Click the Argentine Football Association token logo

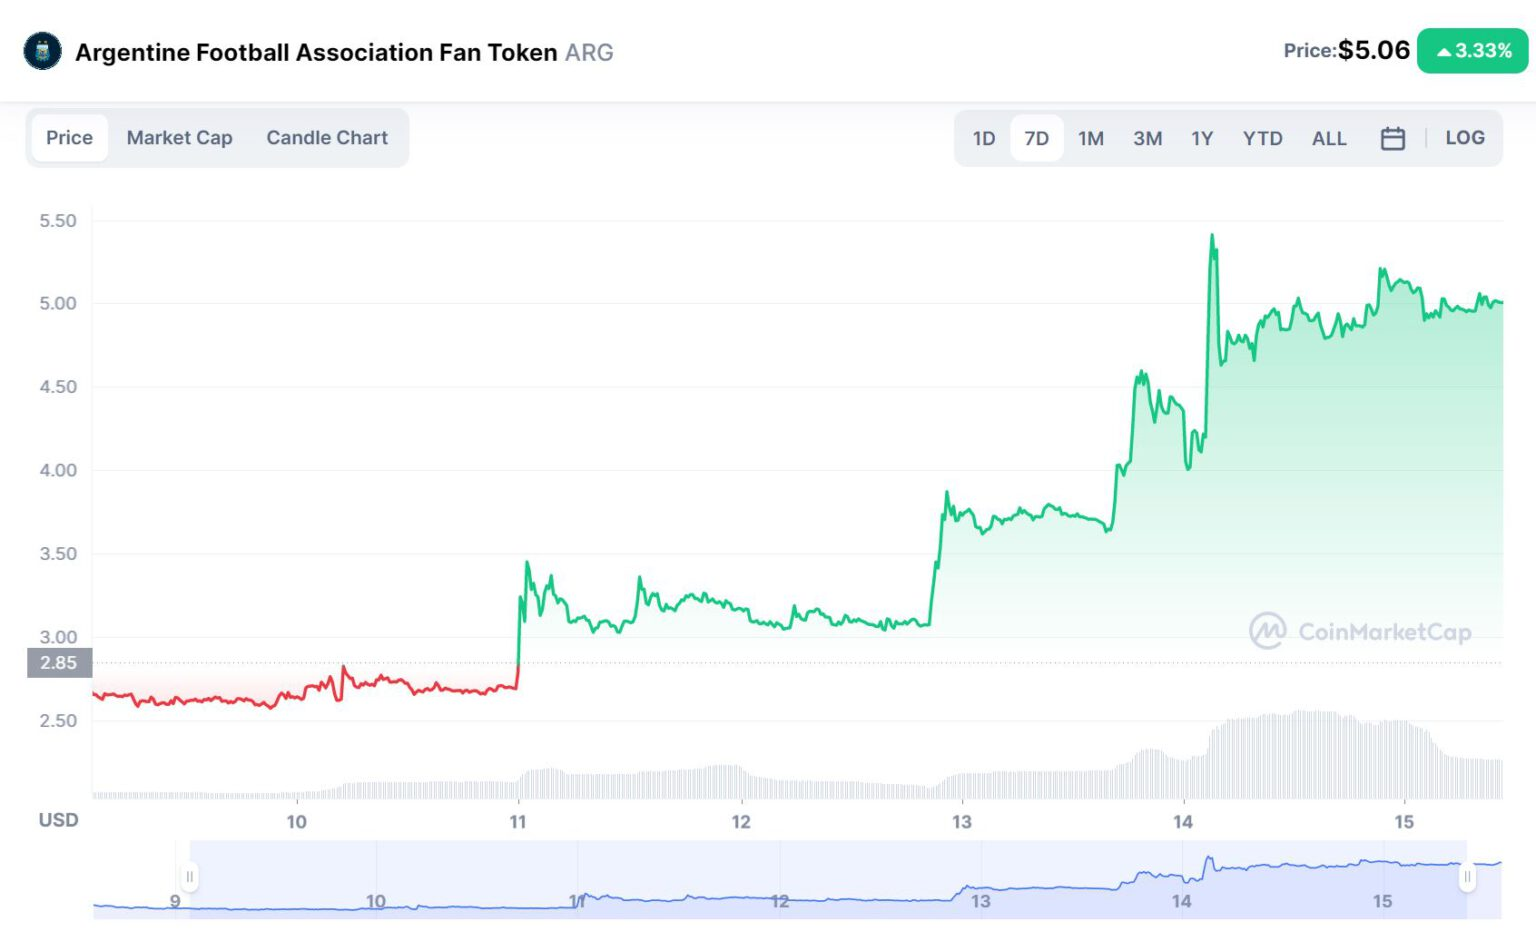click(42, 51)
